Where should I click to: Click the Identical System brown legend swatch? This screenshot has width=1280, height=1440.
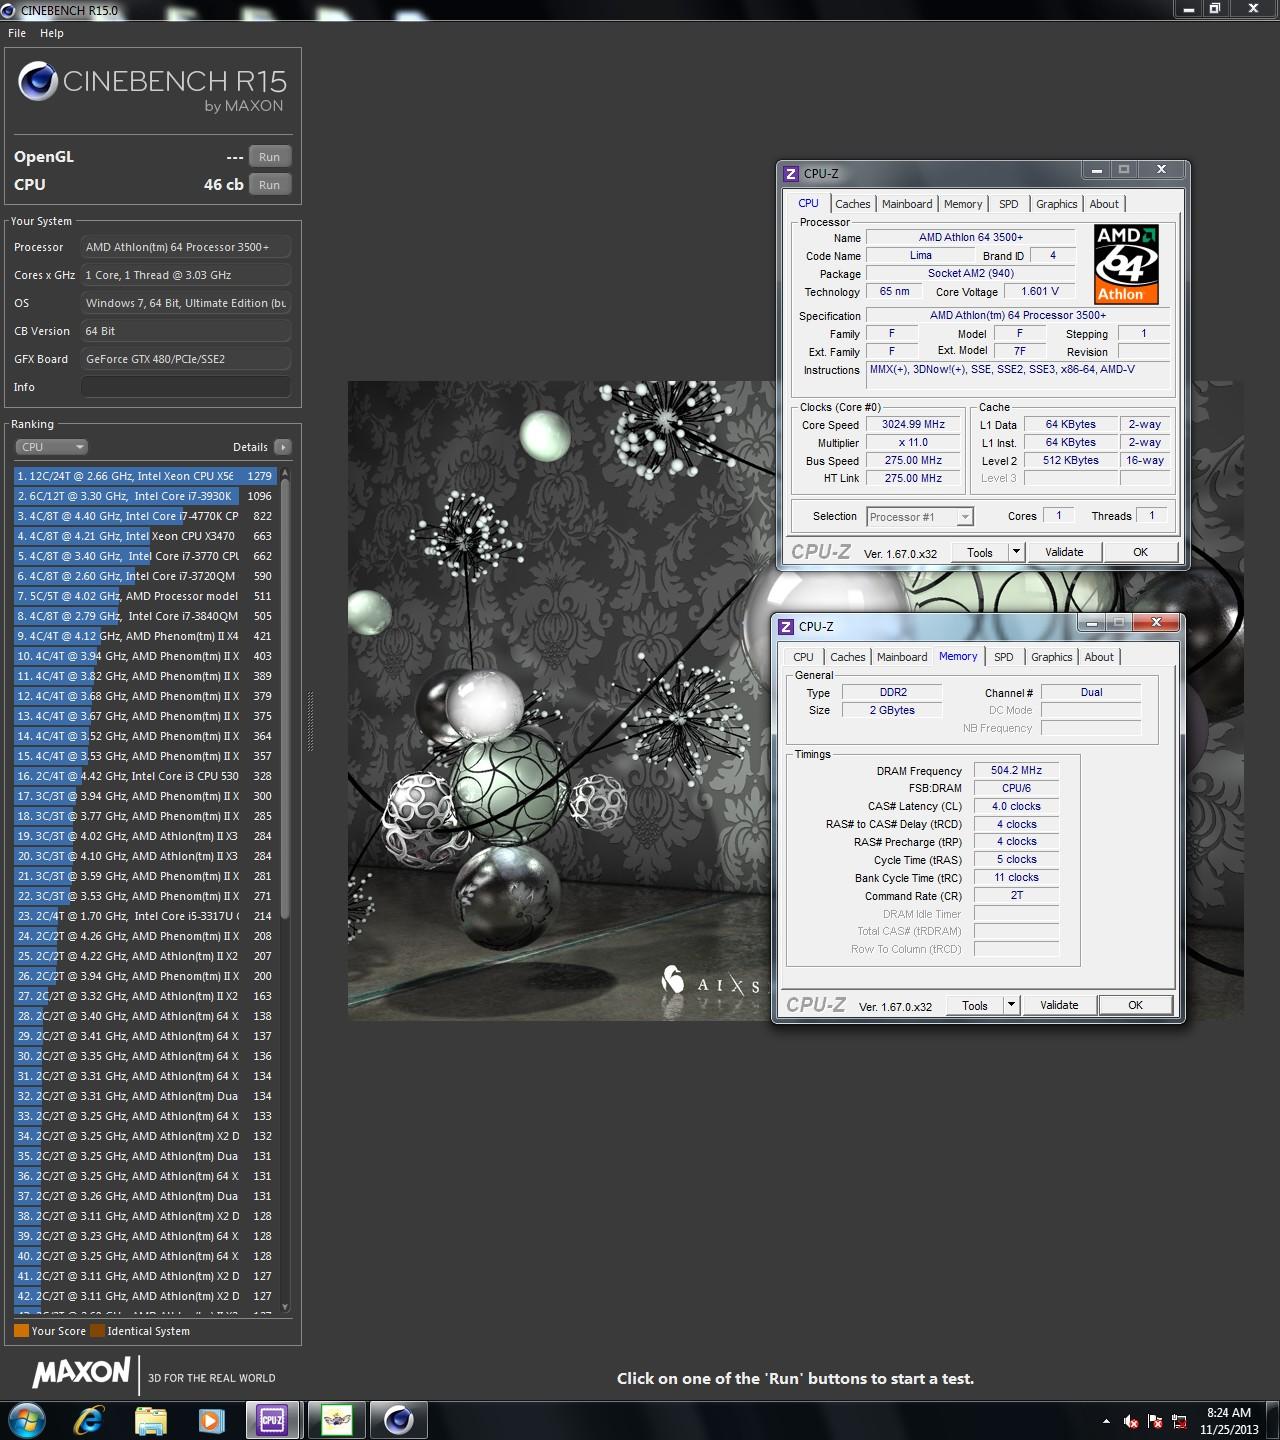tap(97, 1331)
